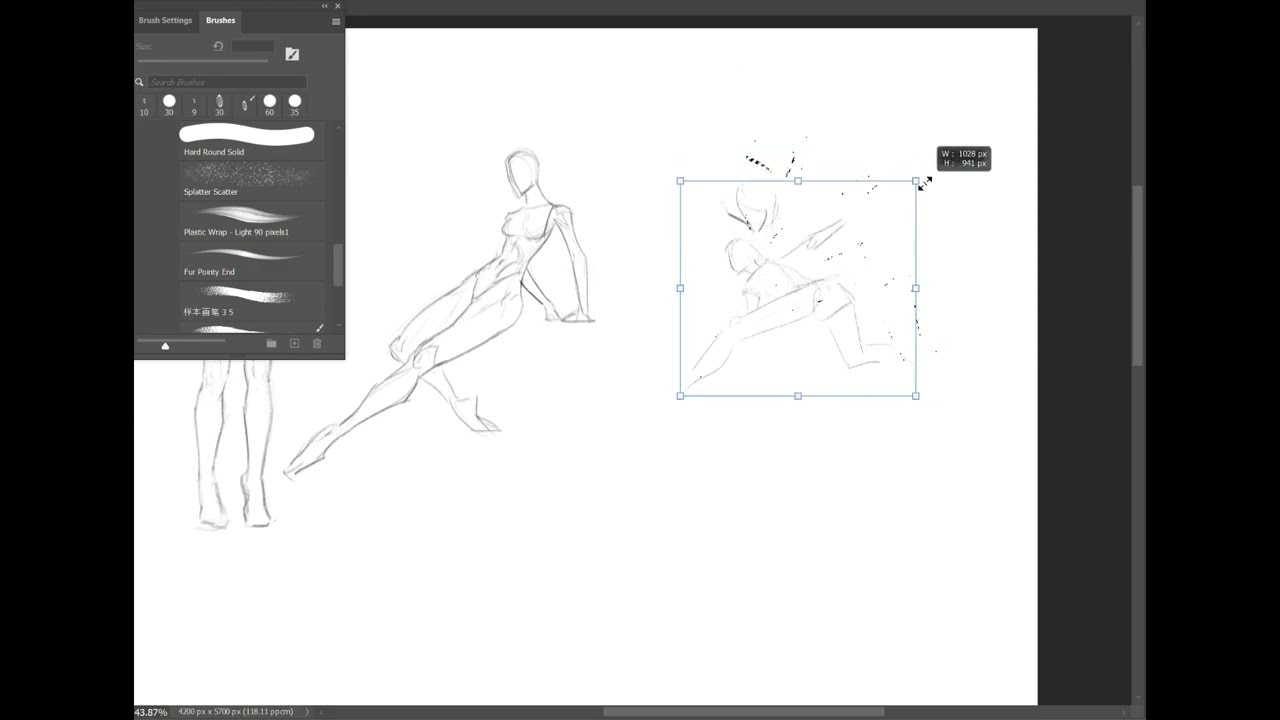The width and height of the screenshot is (1280, 720).
Task: Pick the recent mixer brush preset icon
Action: [x=246, y=104]
